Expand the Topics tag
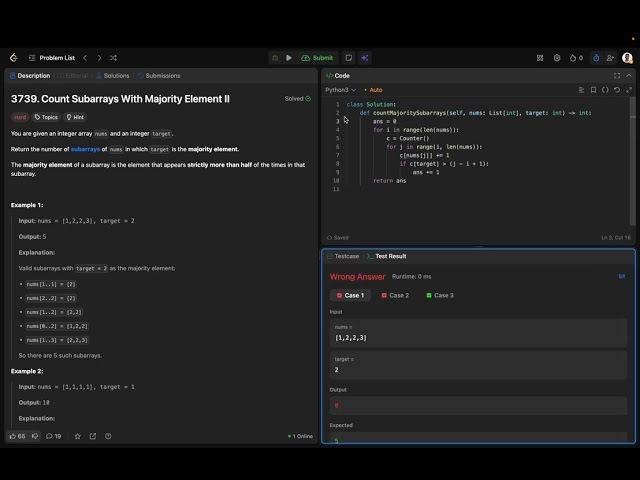This screenshot has width=640, height=480. pos(46,117)
